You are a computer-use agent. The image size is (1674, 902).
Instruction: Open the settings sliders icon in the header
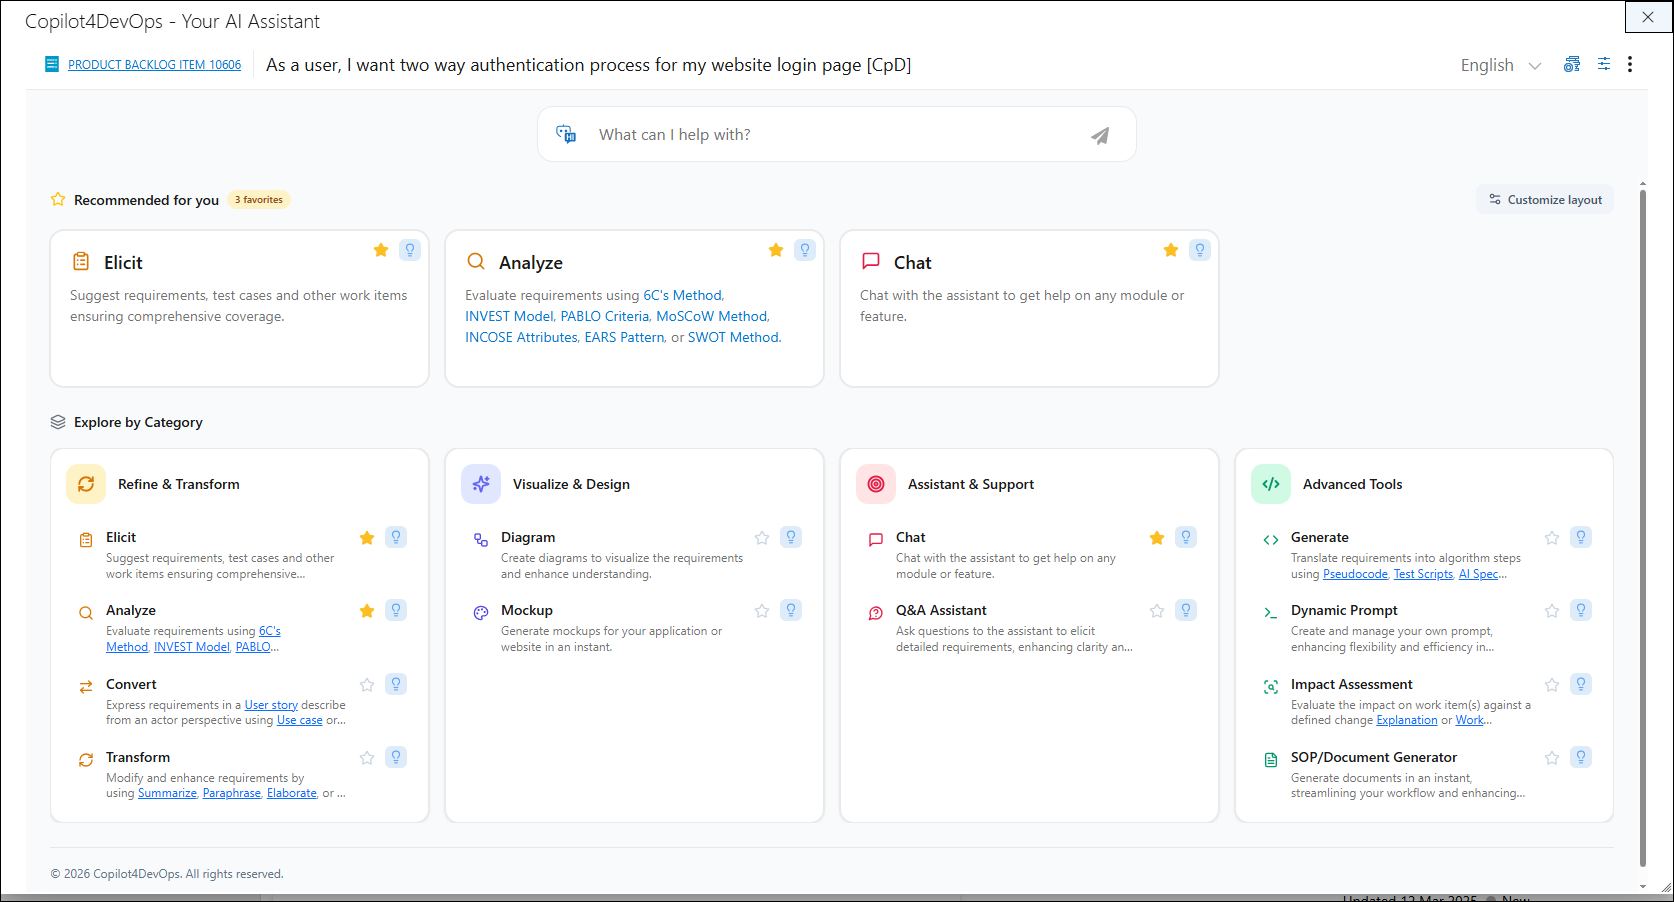click(1603, 64)
